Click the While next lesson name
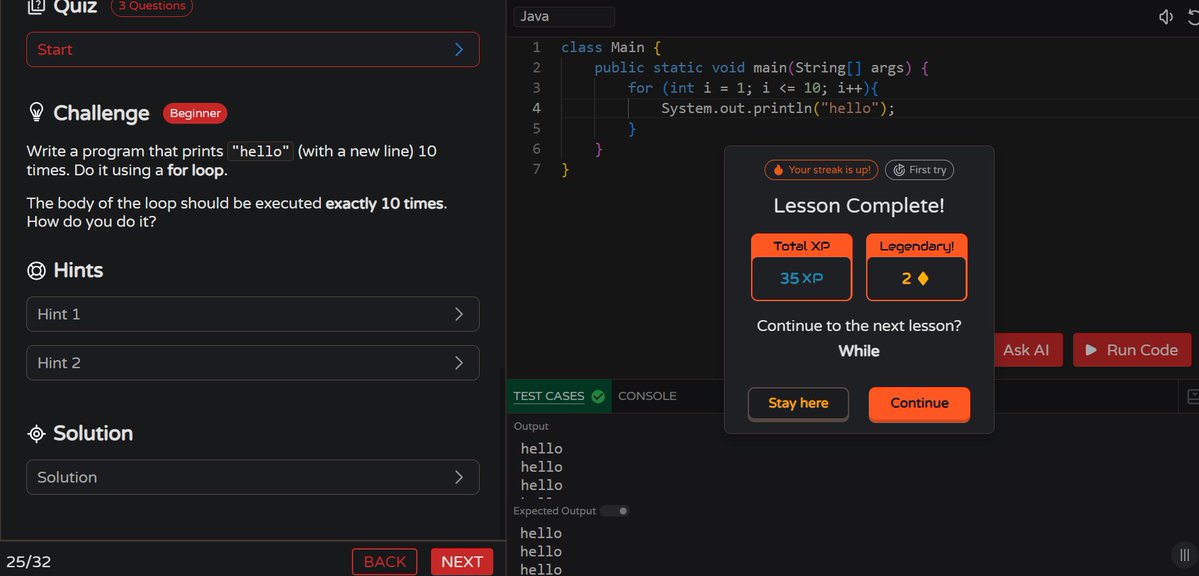This screenshot has width=1199, height=576. [x=859, y=351]
